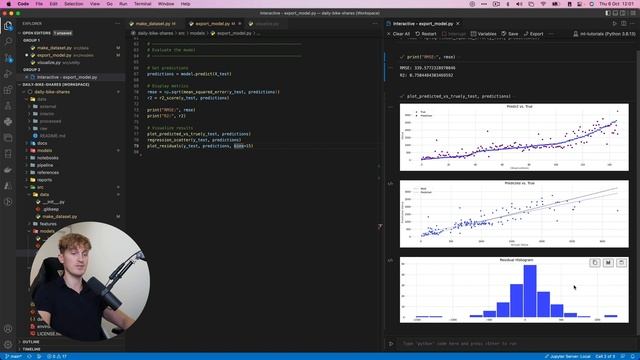Switch to the third, dimmed editor tab
The width and height of the screenshot is (640, 360).
(267, 24)
